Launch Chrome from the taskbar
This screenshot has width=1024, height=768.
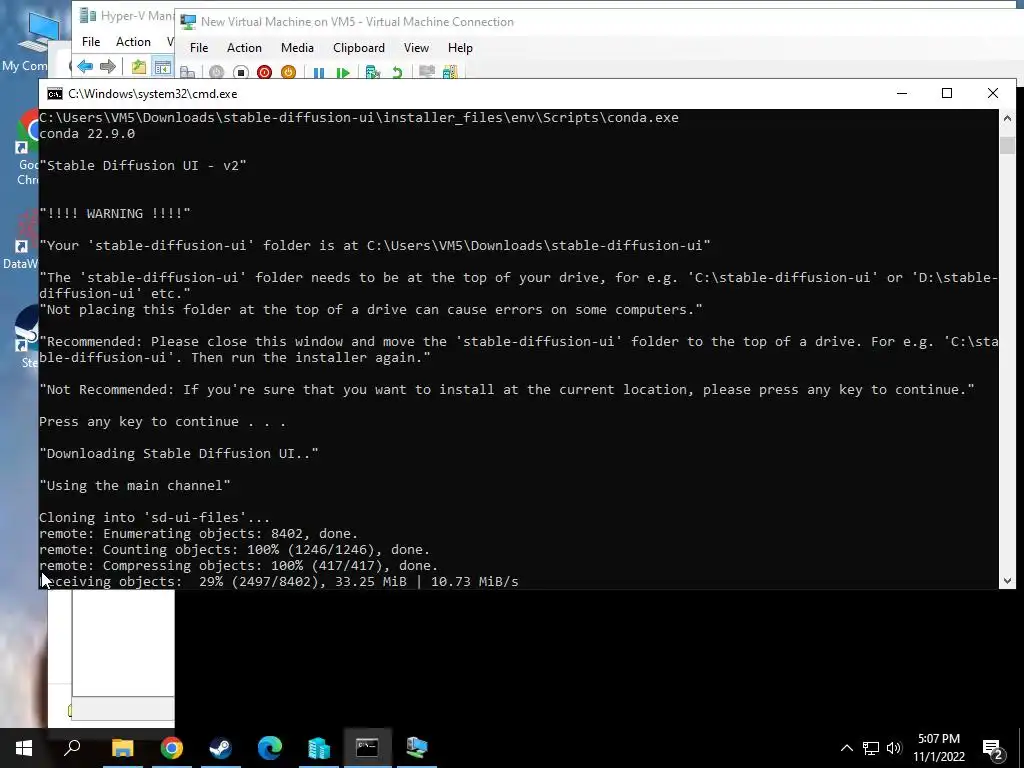click(x=171, y=748)
